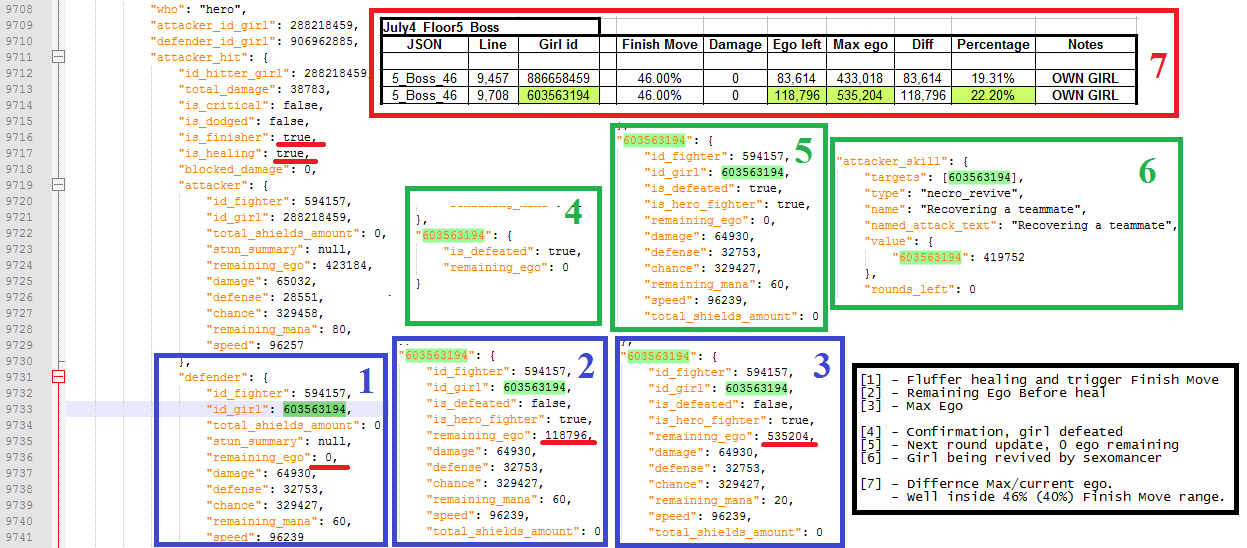
Task: Collapse the attacker_hit fold marker at line 9711
Action: [x=58, y=57]
